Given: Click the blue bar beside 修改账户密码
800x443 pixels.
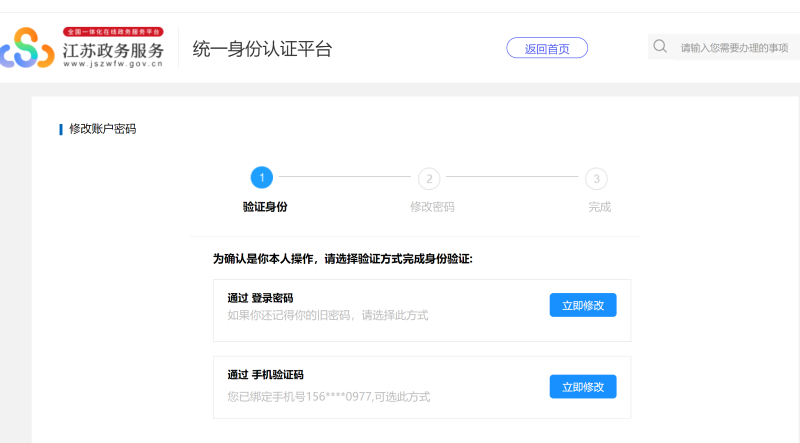Looking at the screenshot, I should [61, 129].
